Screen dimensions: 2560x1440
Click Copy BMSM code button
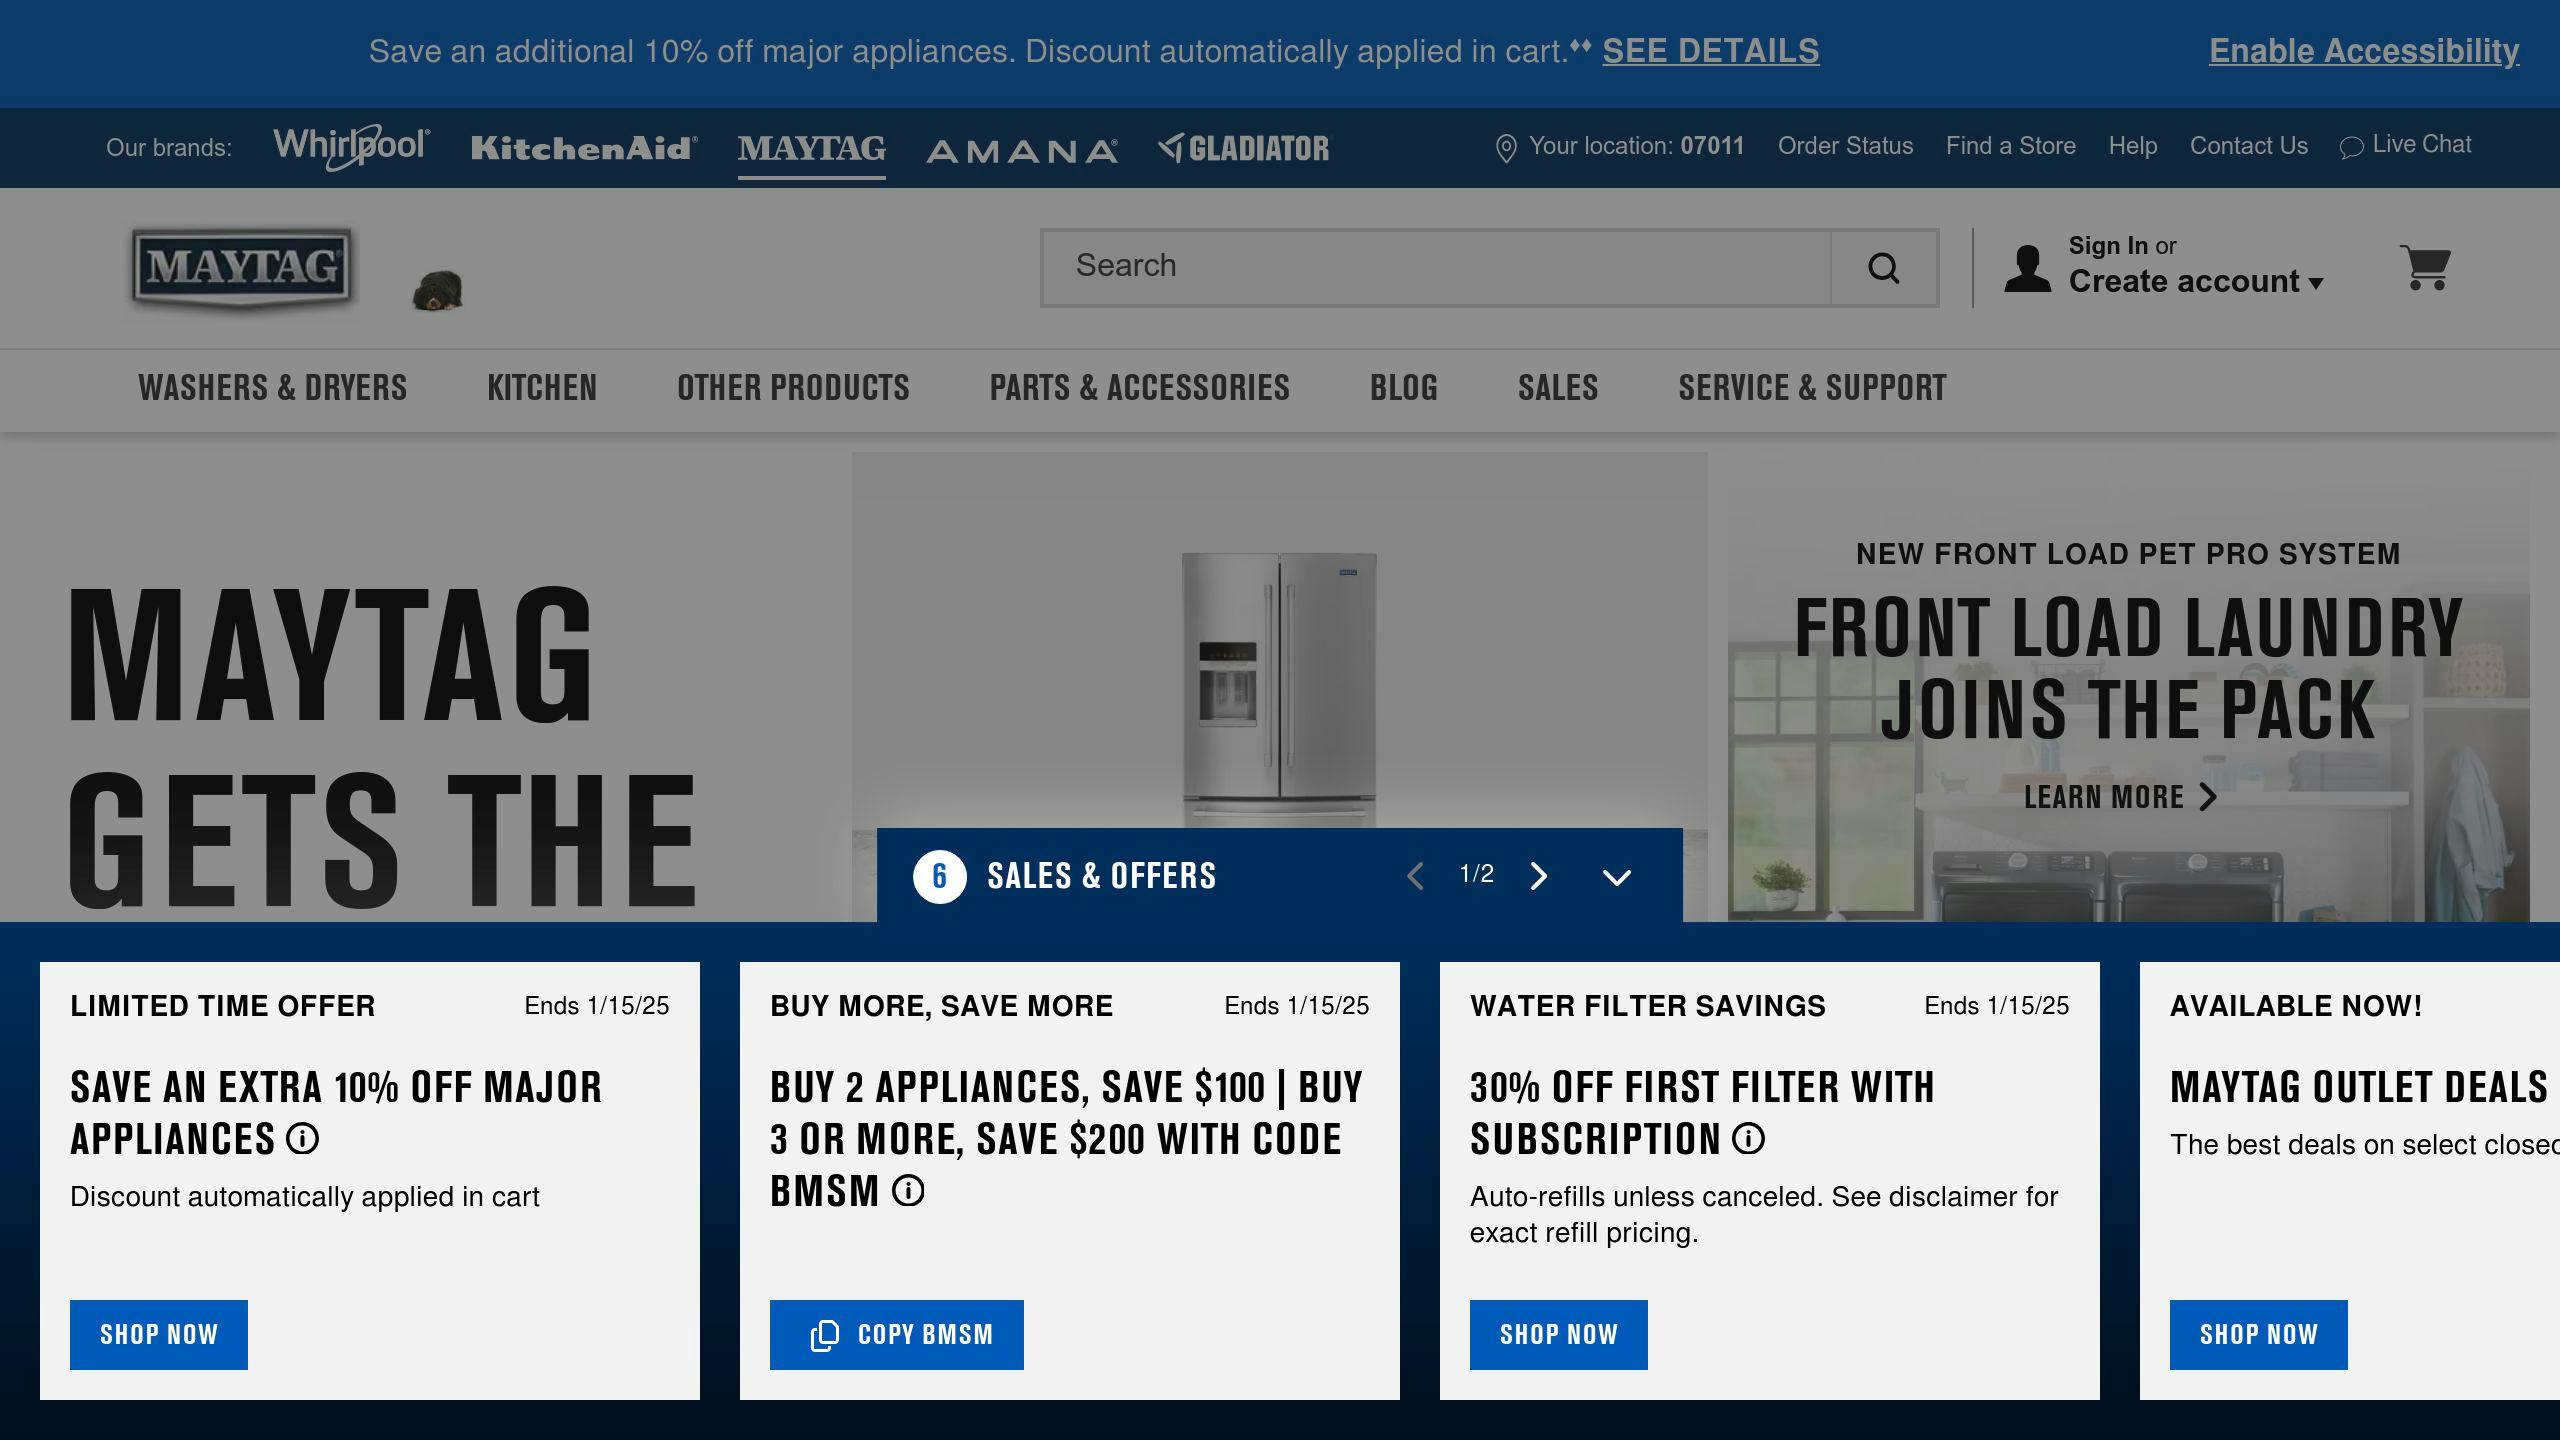897,1335
